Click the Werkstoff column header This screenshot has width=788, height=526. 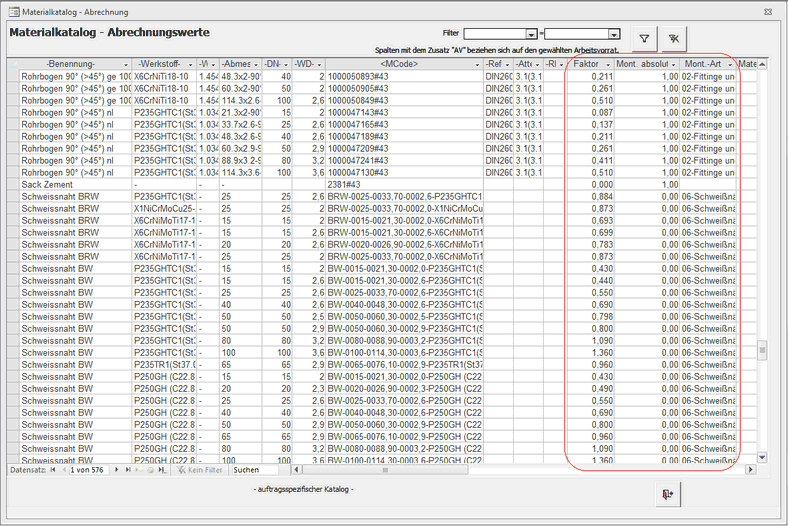[159, 64]
